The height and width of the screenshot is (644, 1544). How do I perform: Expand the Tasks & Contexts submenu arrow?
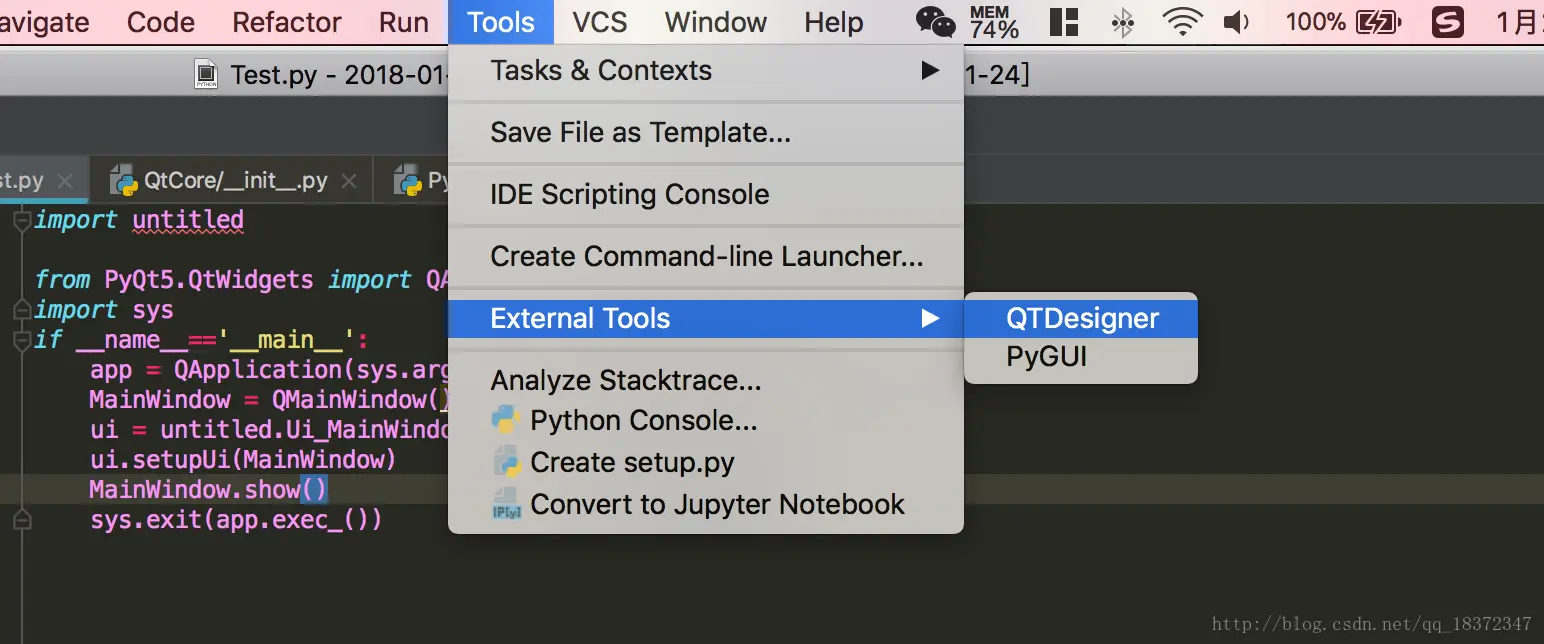(930, 70)
